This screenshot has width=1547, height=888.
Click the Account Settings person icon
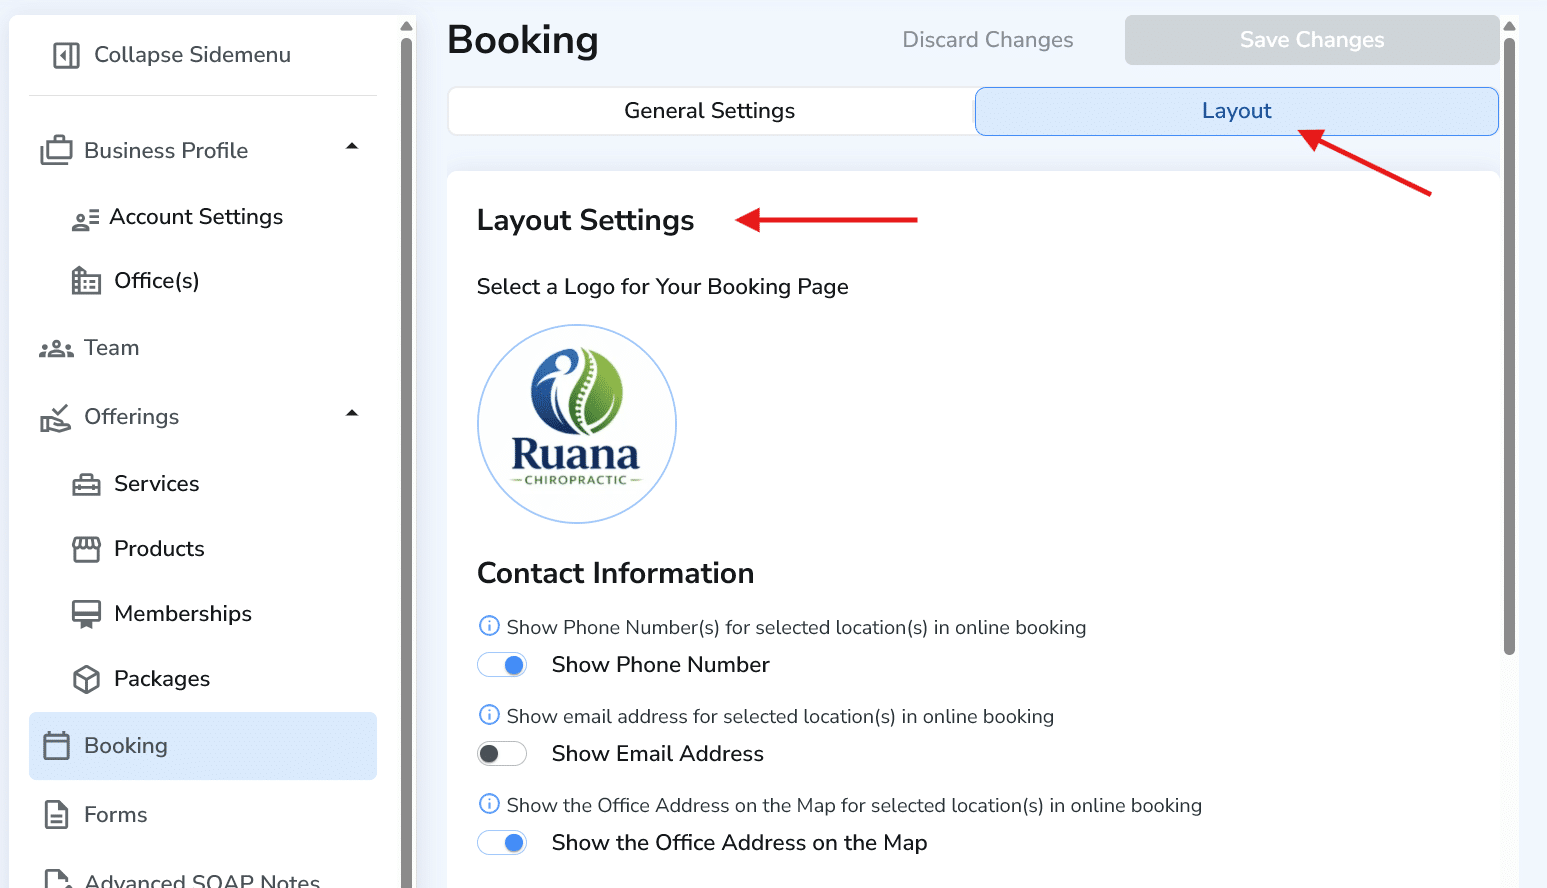(86, 219)
